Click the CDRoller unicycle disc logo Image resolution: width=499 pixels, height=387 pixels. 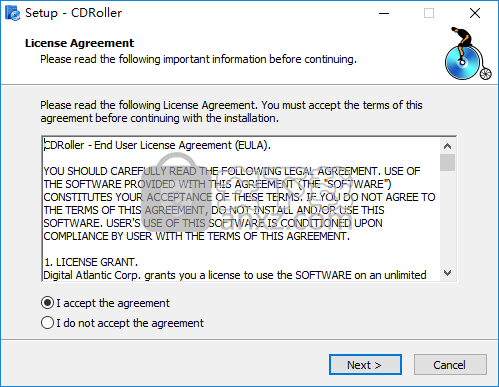468,54
